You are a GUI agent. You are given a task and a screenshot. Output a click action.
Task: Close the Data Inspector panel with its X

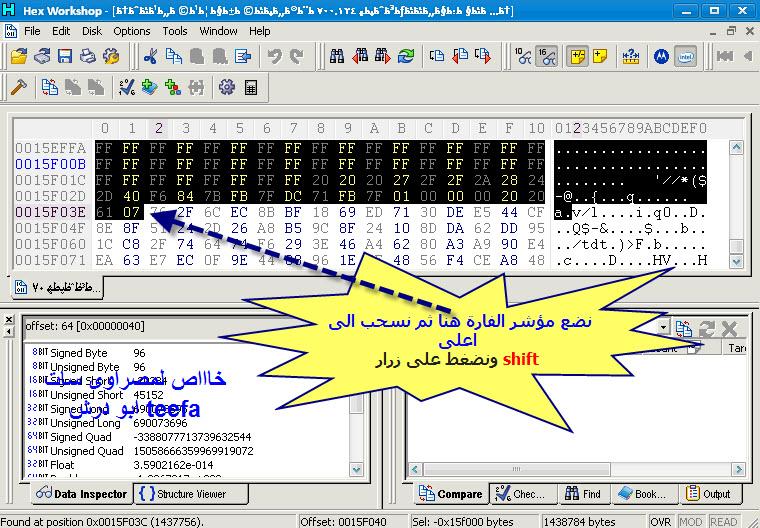(9, 320)
